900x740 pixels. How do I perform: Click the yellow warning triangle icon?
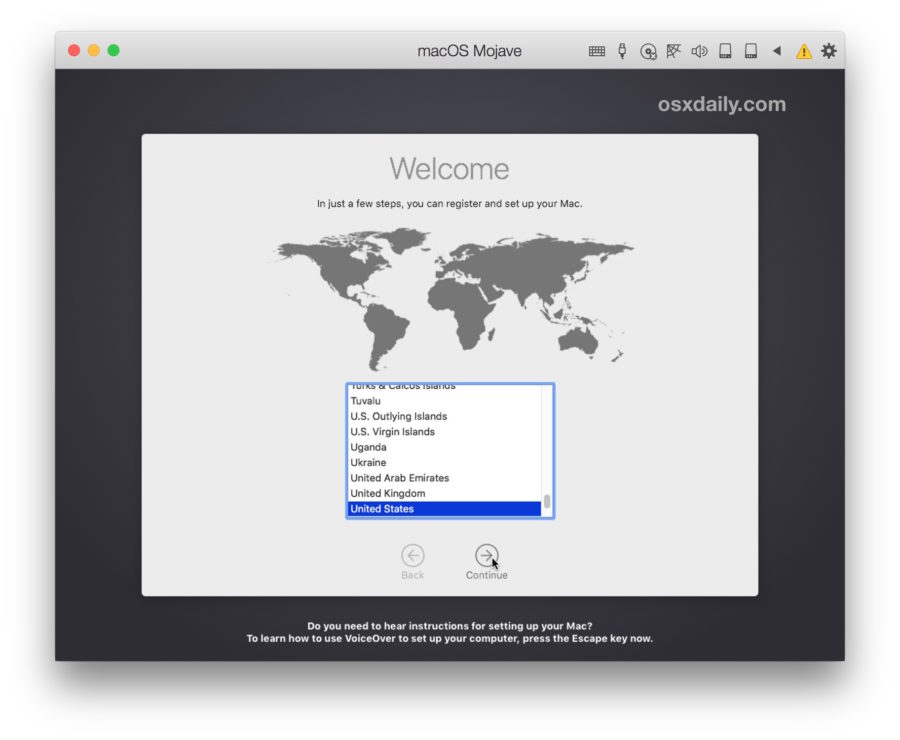pos(804,52)
